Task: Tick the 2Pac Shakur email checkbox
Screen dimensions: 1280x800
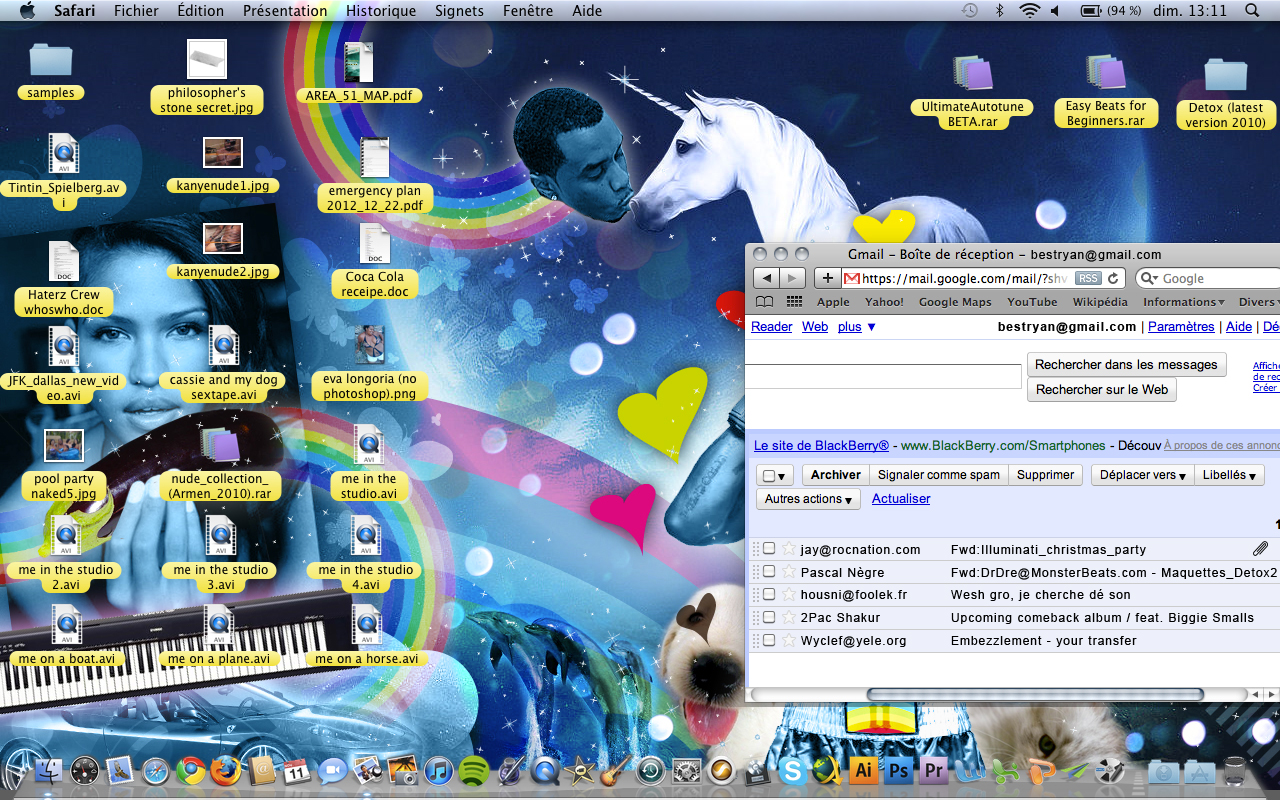Action: coord(769,617)
